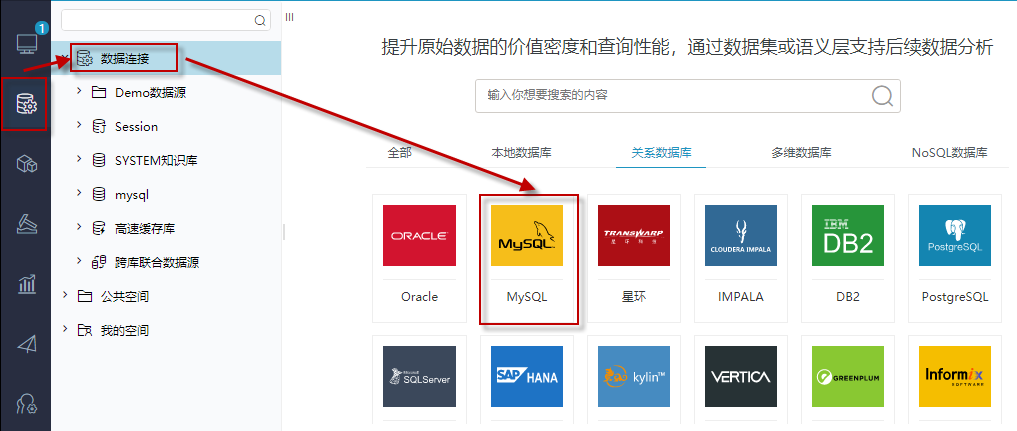Click the 输入你想要搜索的内容 search field
The width and height of the screenshot is (1017, 431).
(x=688, y=96)
